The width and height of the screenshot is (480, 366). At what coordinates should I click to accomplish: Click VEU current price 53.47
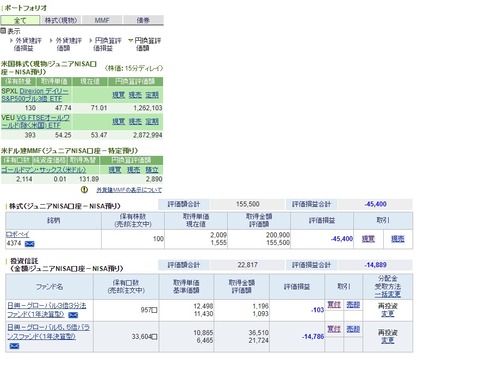[x=99, y=135]
